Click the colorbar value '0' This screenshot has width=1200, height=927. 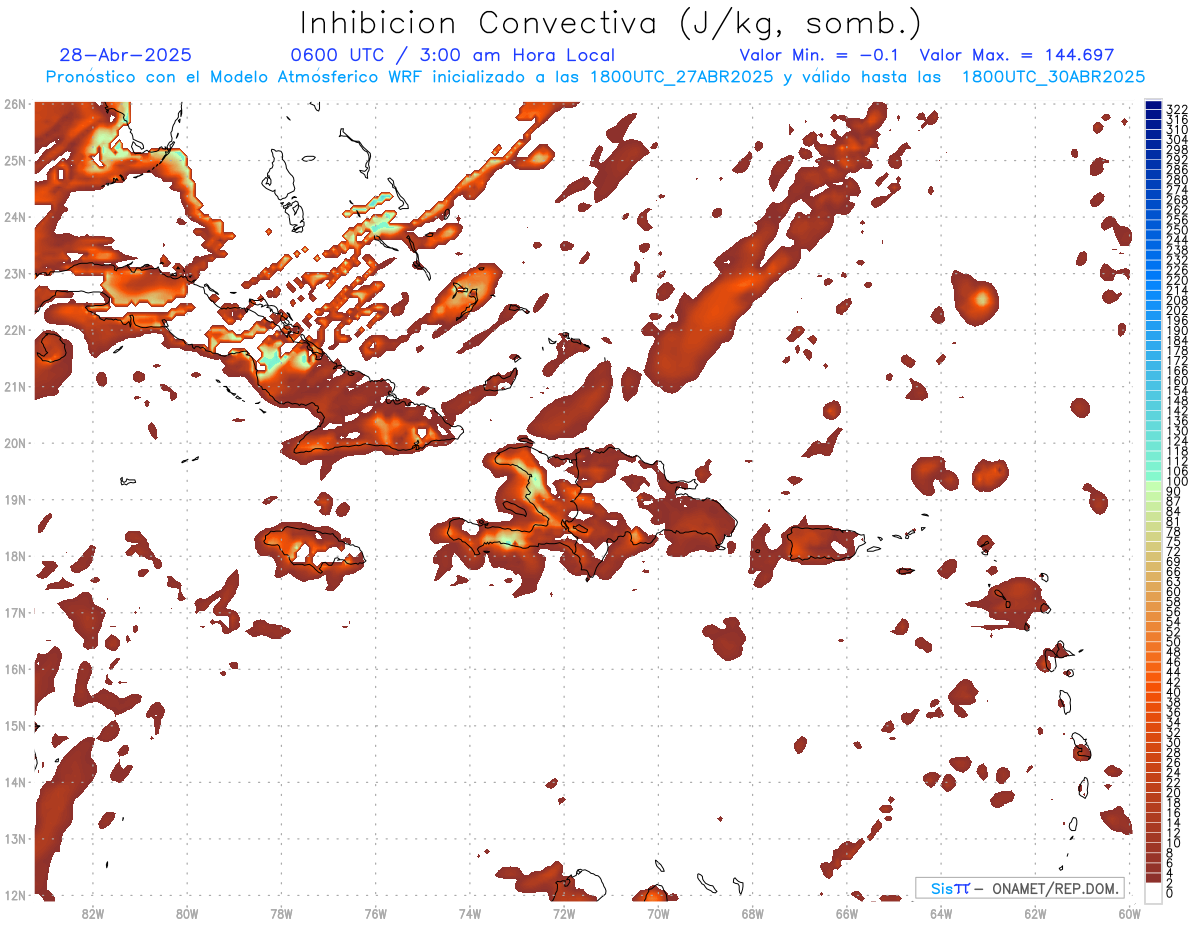pos(1171,893)
